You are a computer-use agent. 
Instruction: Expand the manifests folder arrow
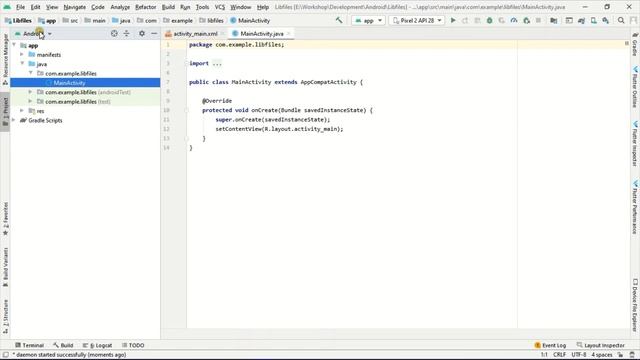tap(22, 54)
